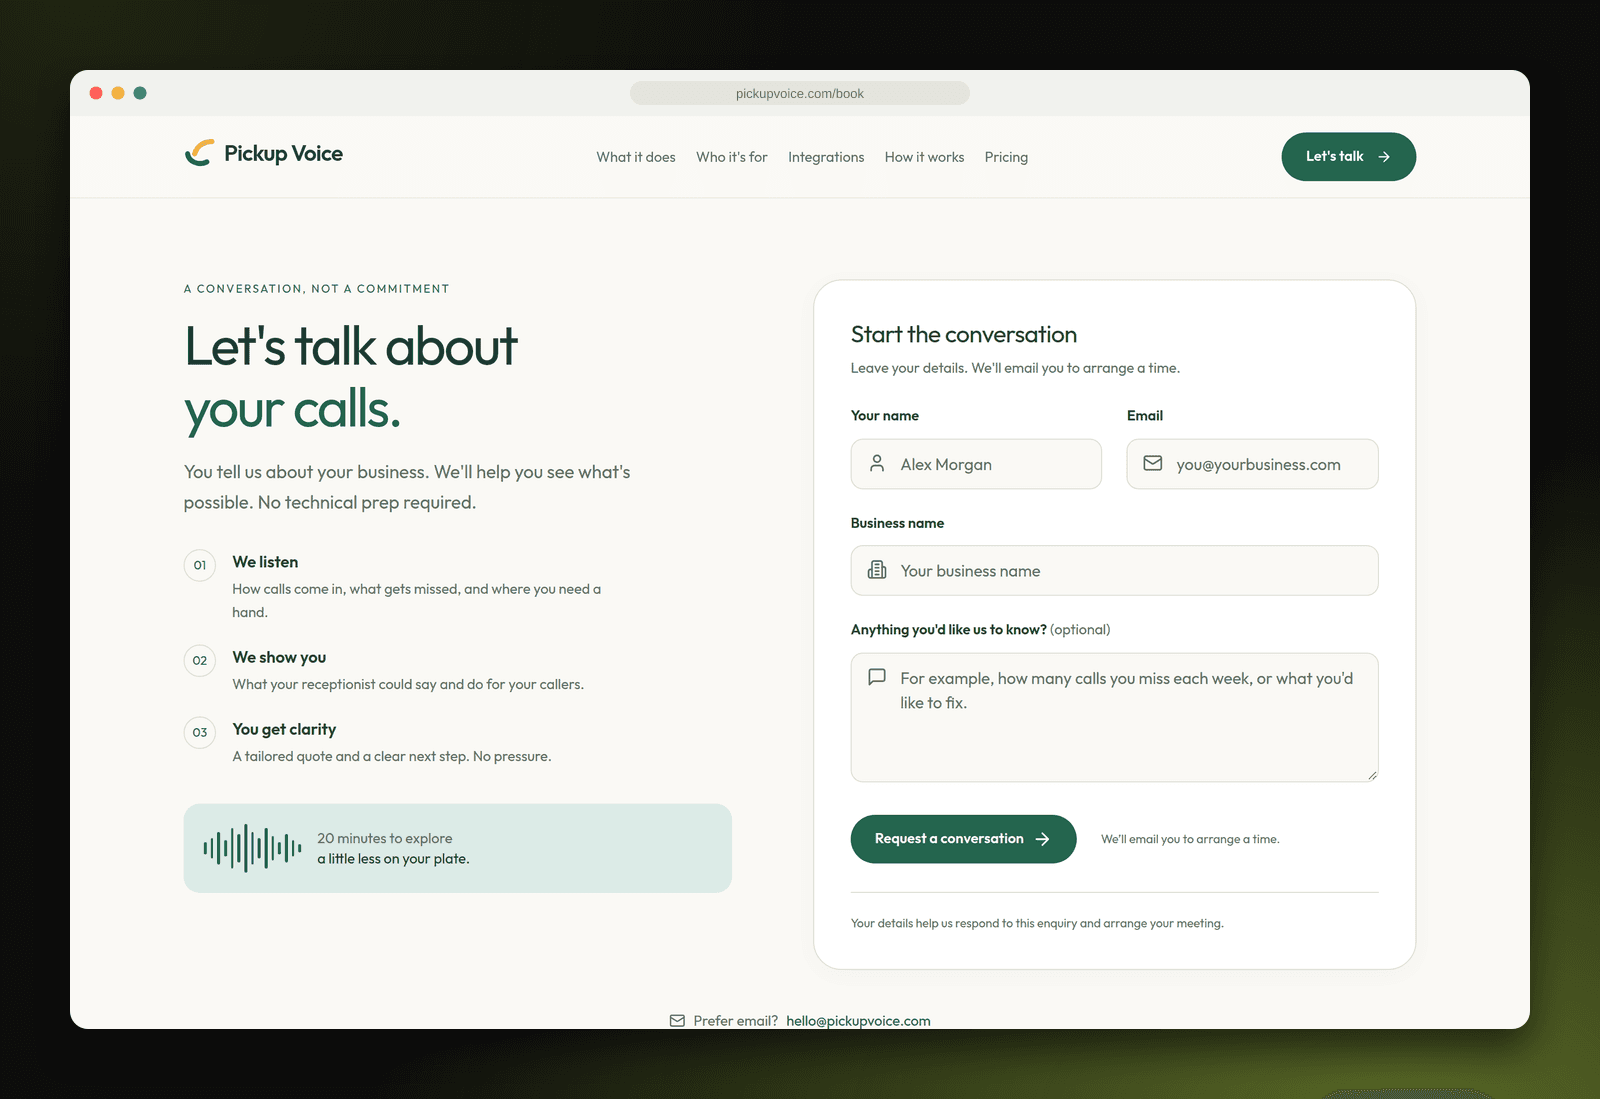Click the person icon in Your name field
1600x1099 pixels.
pyautogui.click(x=877, y=464)
